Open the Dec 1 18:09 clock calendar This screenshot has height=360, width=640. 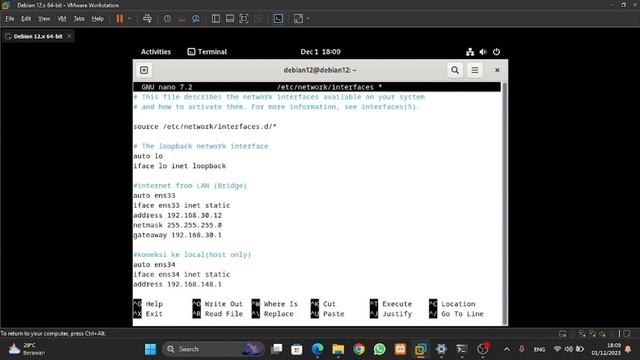[320, 52]
